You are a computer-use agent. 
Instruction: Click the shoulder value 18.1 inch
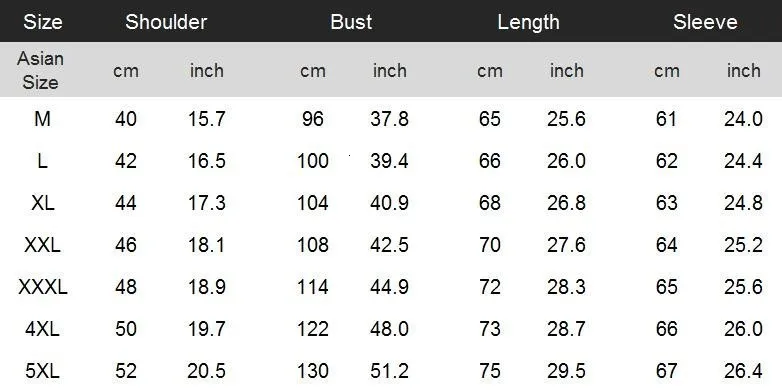tap(207, 245)
